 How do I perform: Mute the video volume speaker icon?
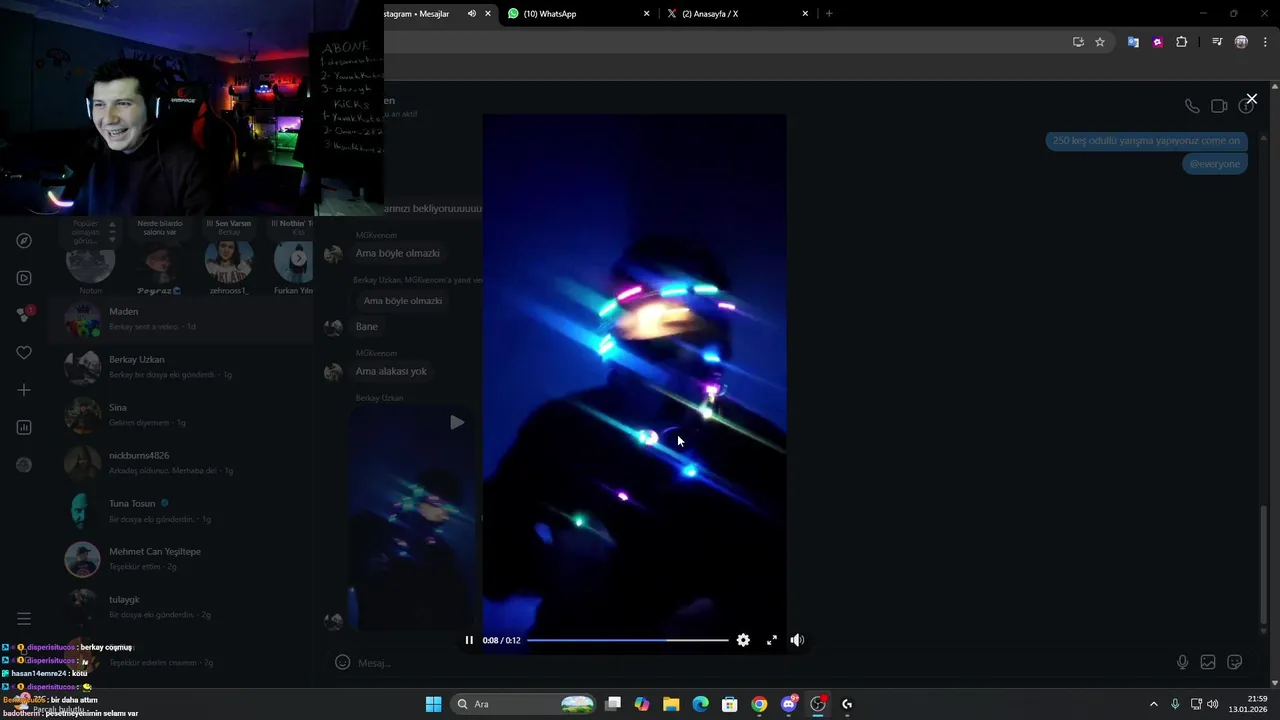(797, 640)
